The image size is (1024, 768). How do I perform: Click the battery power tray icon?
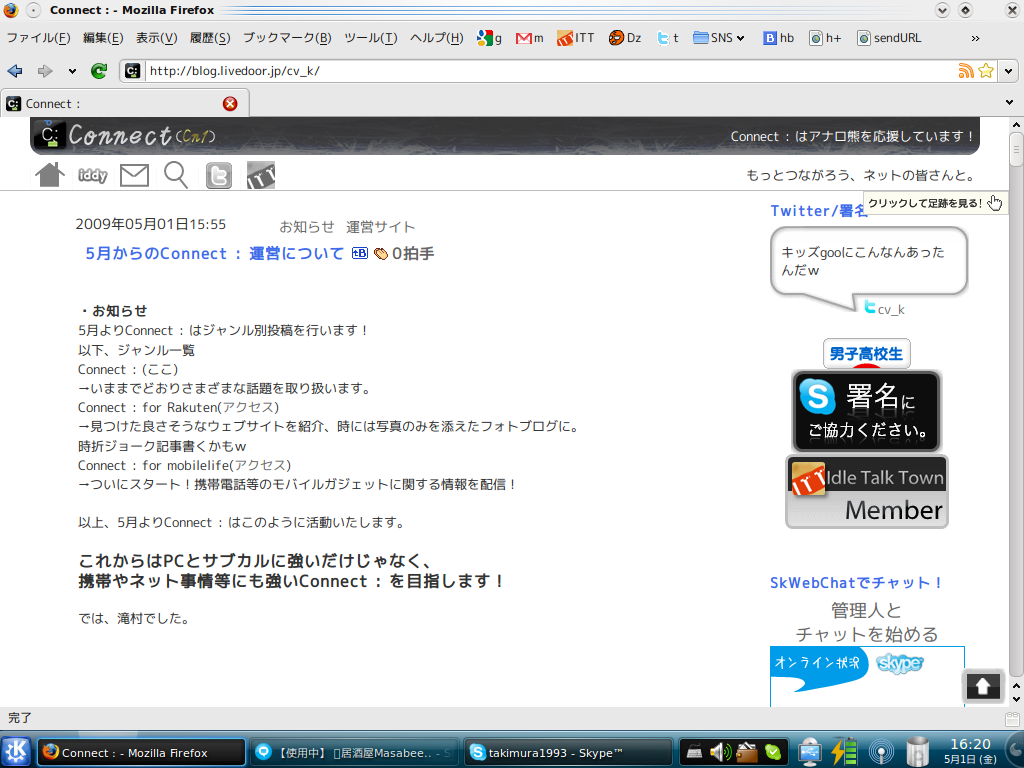[844, 752]
